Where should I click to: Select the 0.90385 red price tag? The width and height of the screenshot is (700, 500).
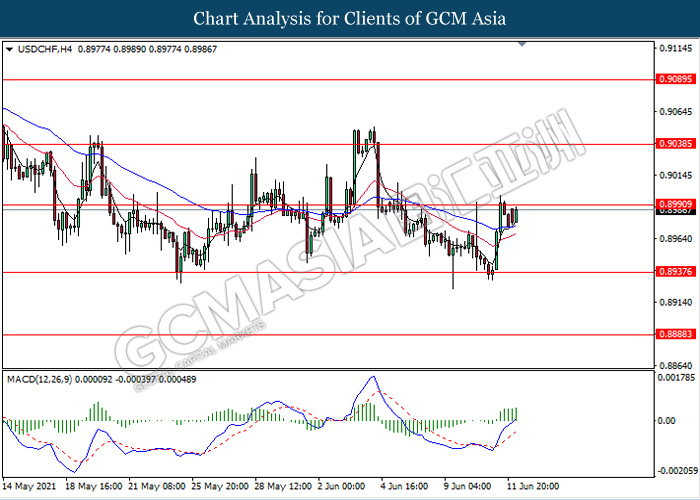[674, 144]
